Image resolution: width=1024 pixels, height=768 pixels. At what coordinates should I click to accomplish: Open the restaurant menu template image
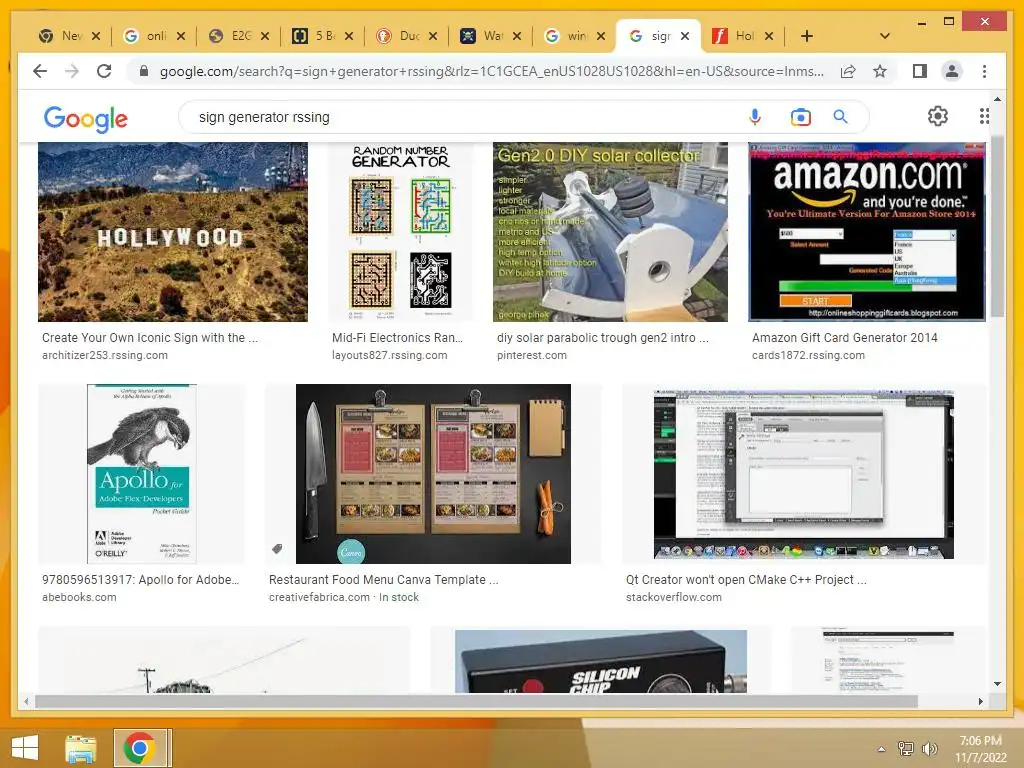[433, 473]
